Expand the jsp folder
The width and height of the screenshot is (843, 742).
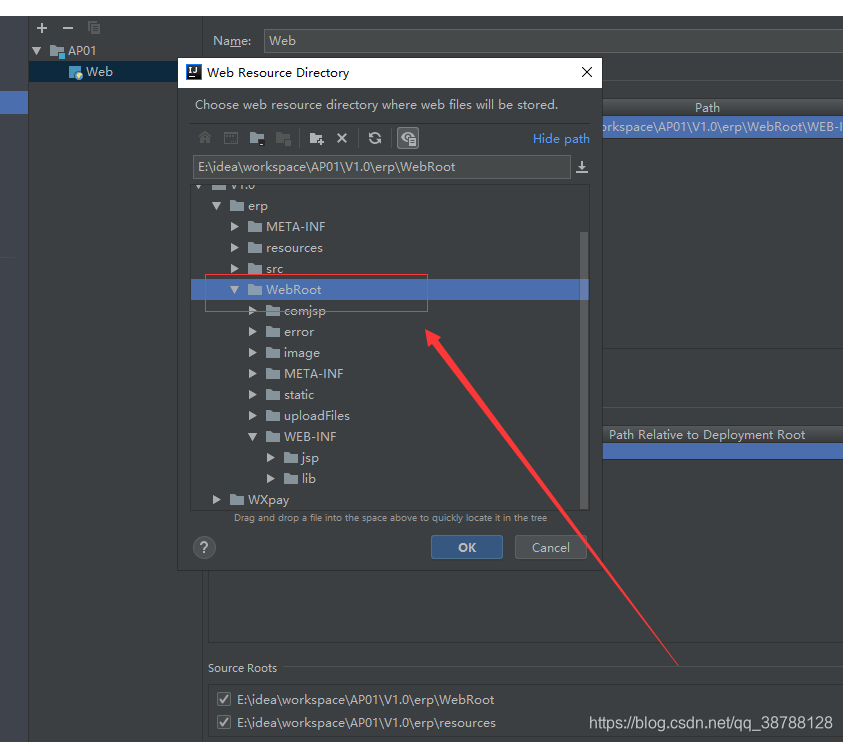pyautogui.click(x=271, y=458)
